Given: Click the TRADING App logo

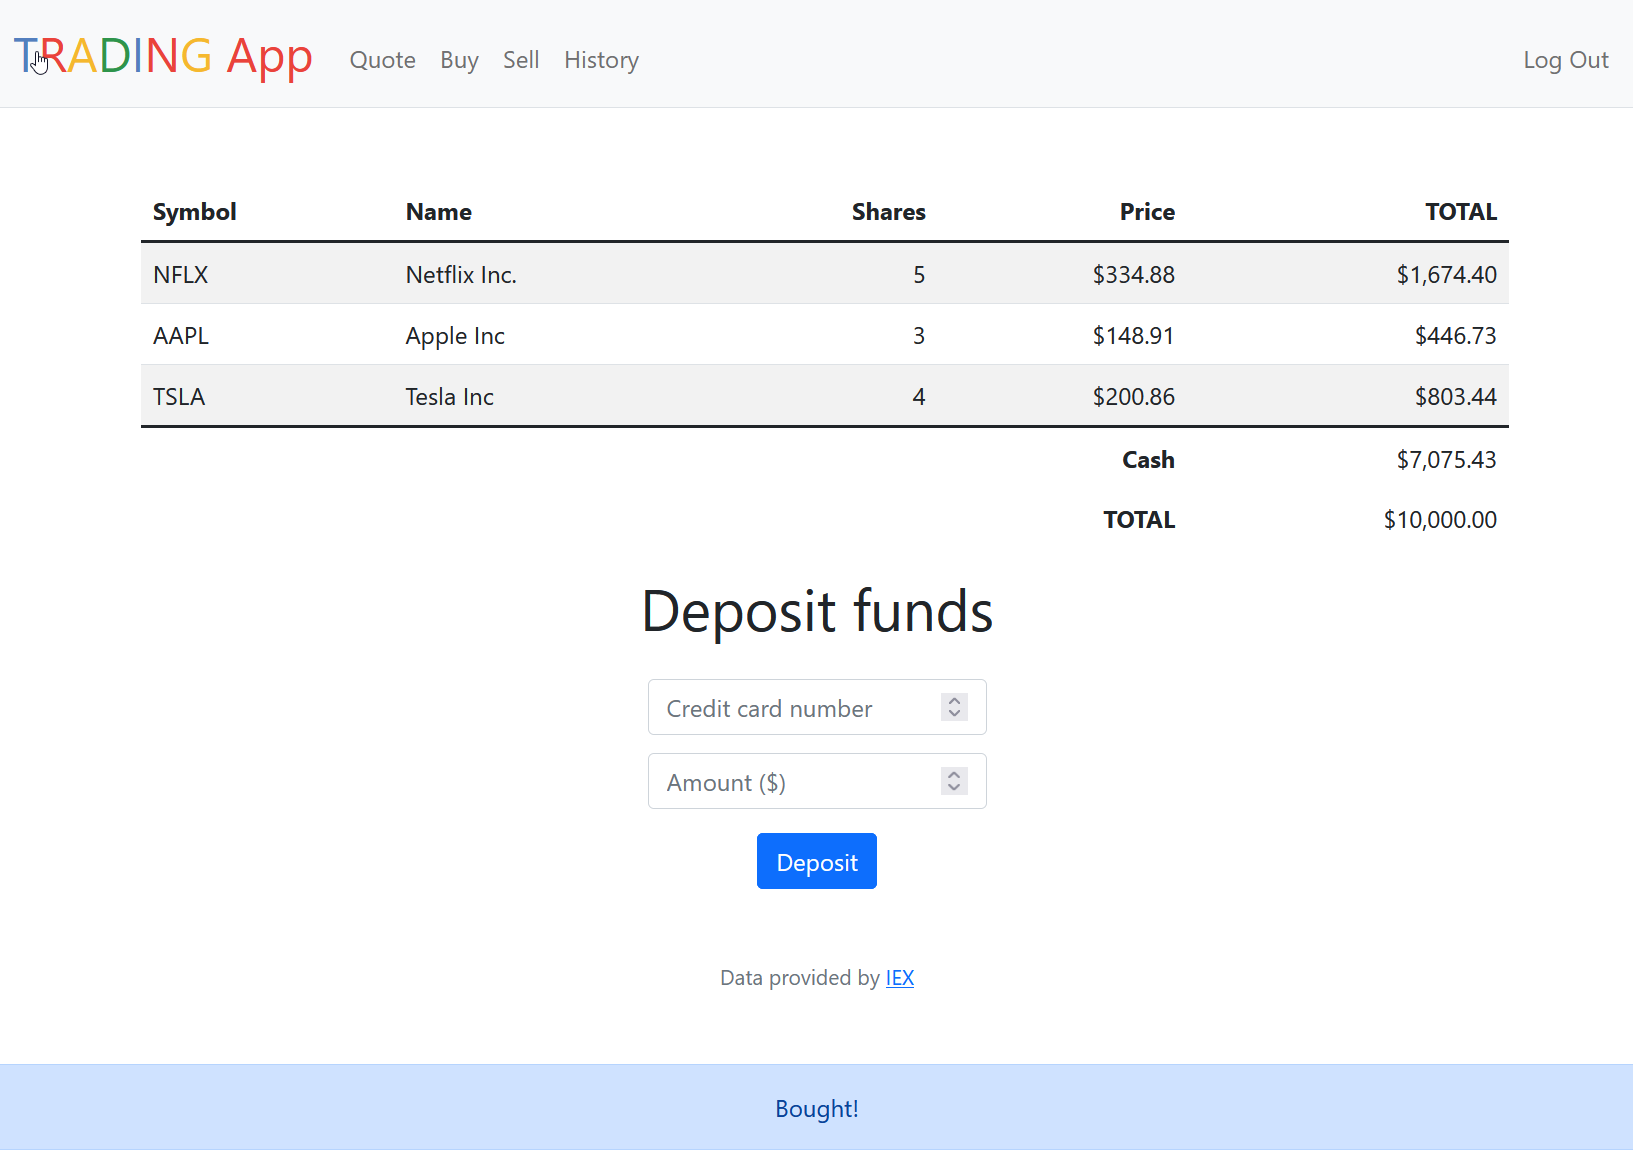Looking at the screenshot, I should coord(163,58).
